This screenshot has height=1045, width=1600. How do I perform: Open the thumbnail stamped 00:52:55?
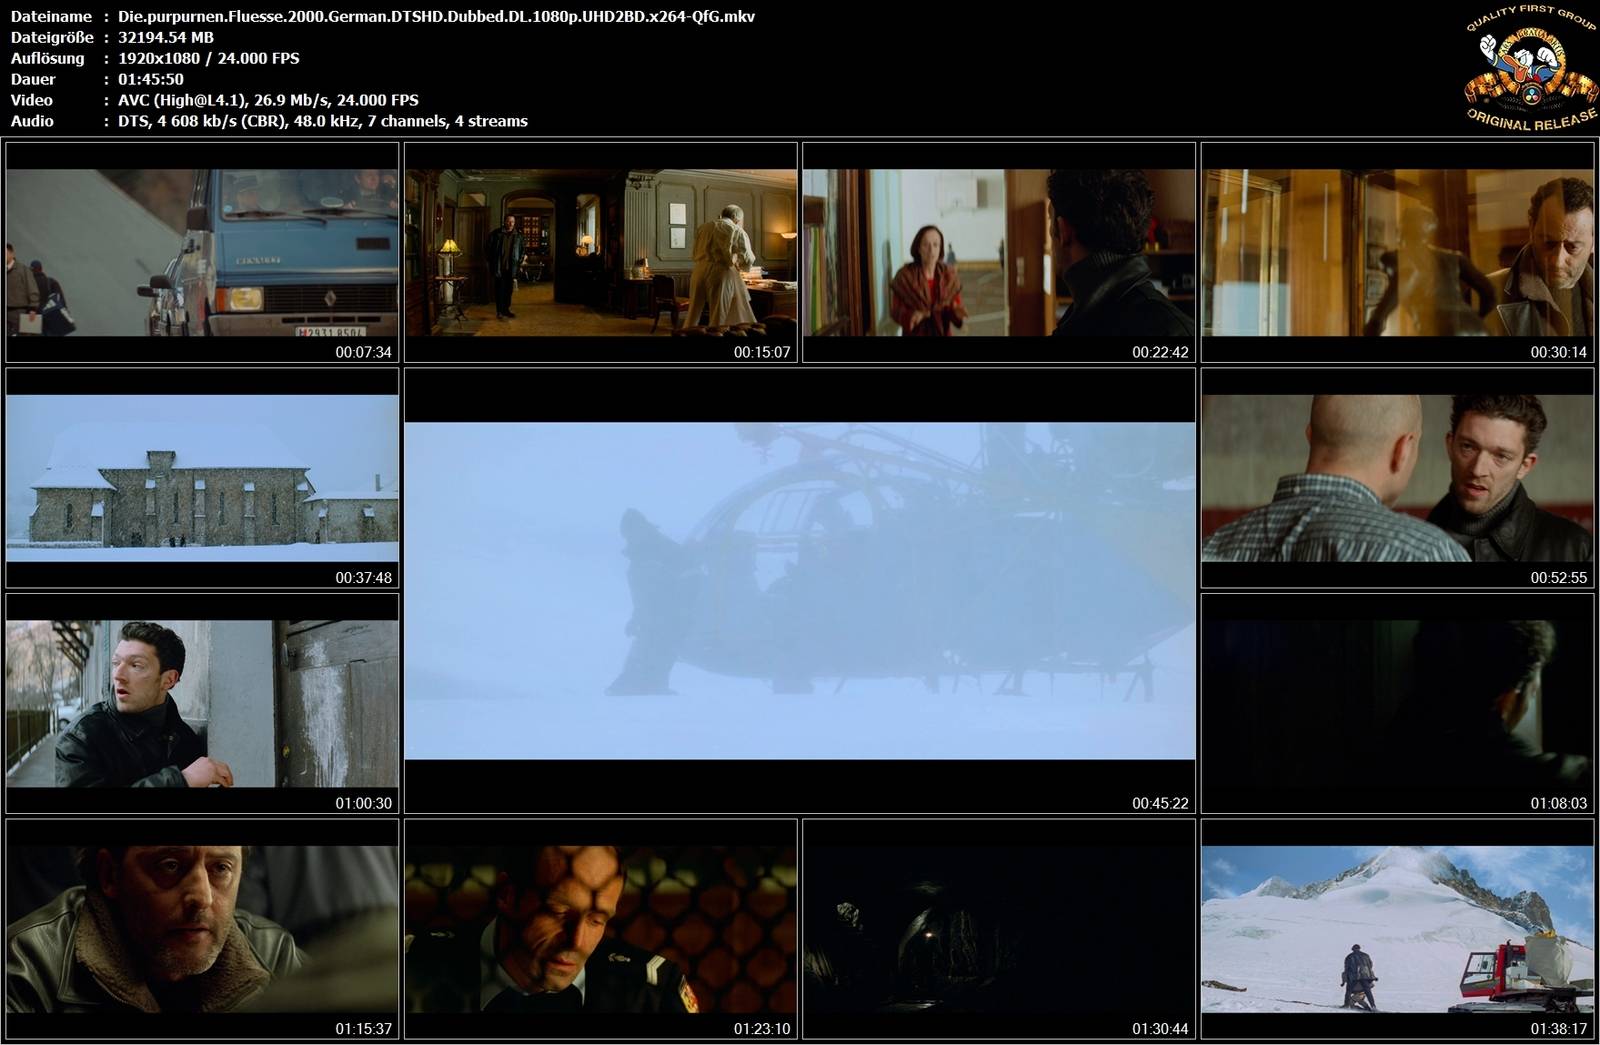point(1398,478)
